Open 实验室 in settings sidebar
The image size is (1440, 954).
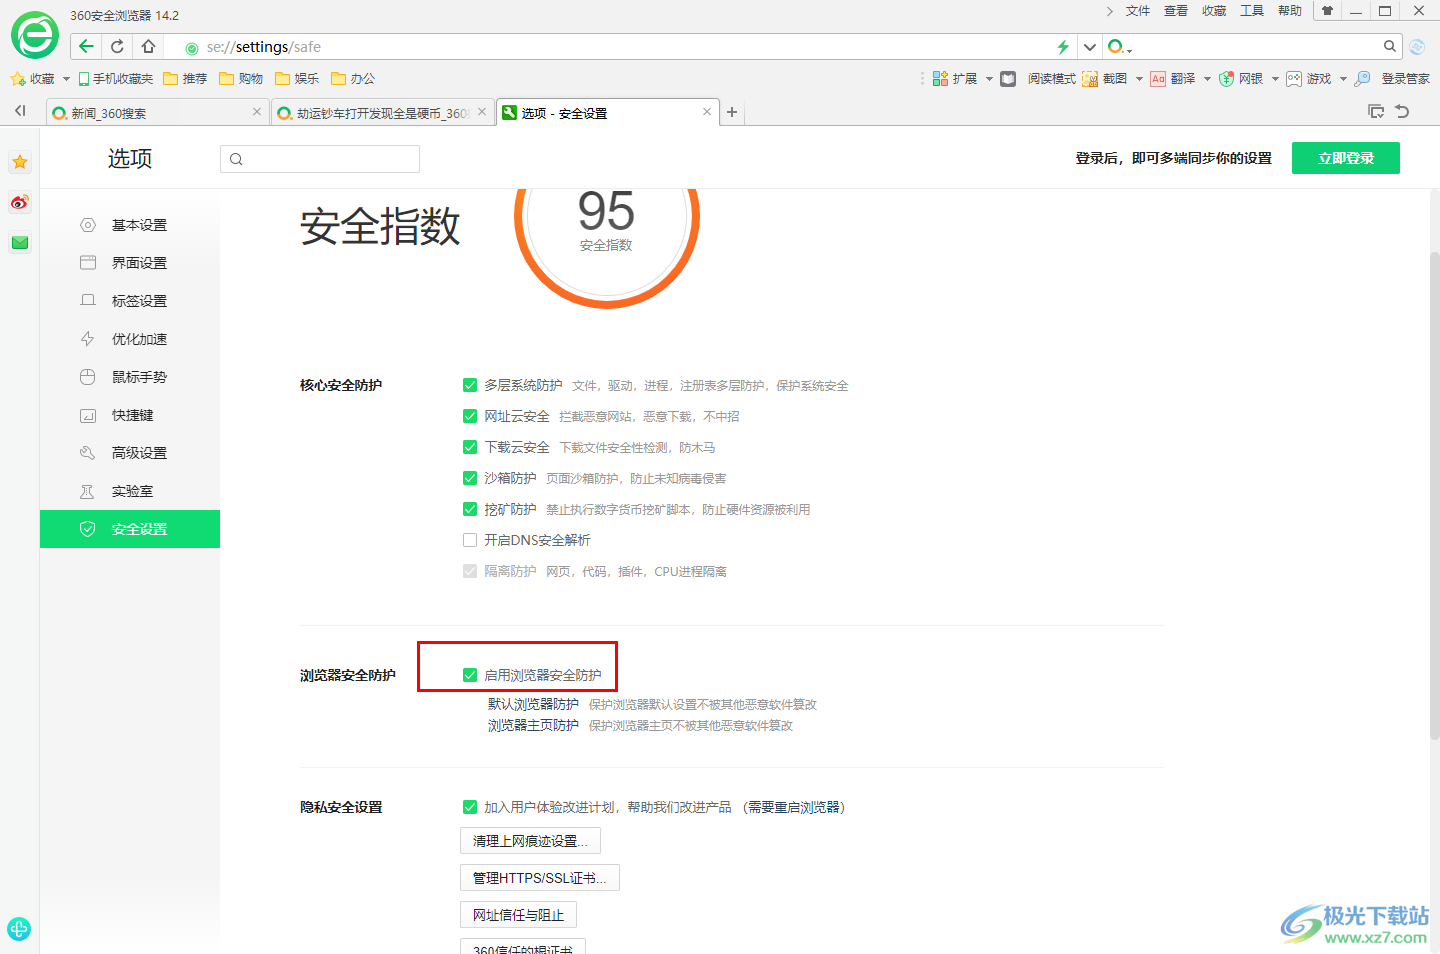(130, 491)
